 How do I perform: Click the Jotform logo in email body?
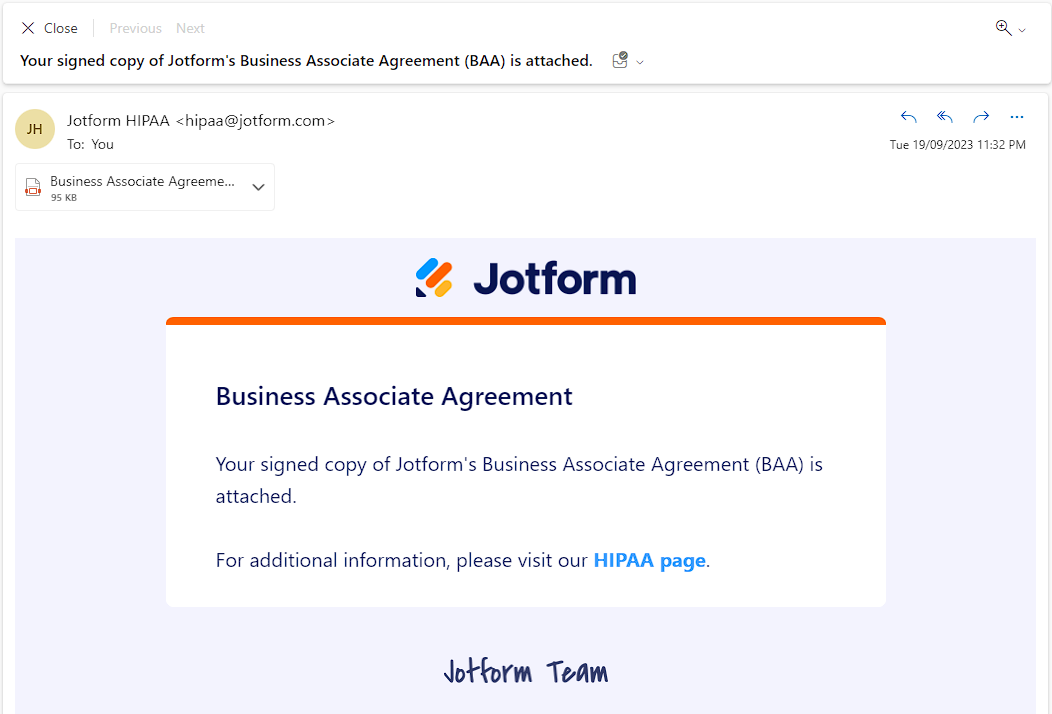coord(526,278)
